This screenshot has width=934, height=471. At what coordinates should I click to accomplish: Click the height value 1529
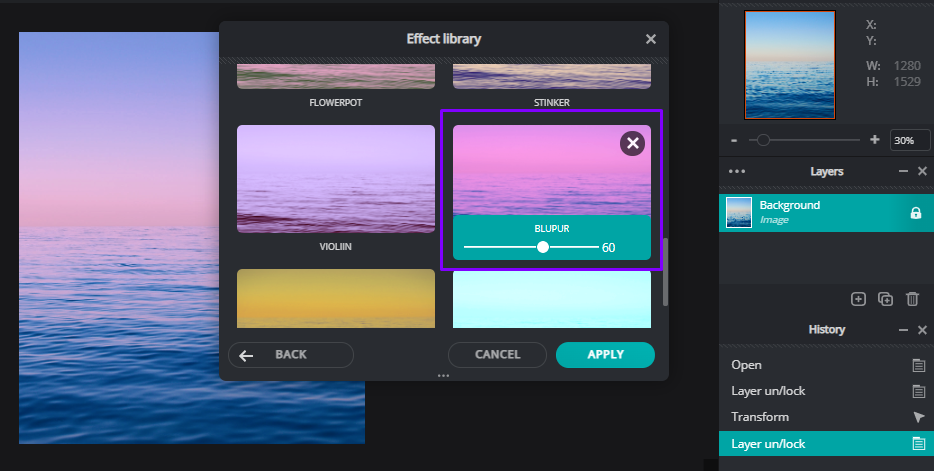click(907, 82)
